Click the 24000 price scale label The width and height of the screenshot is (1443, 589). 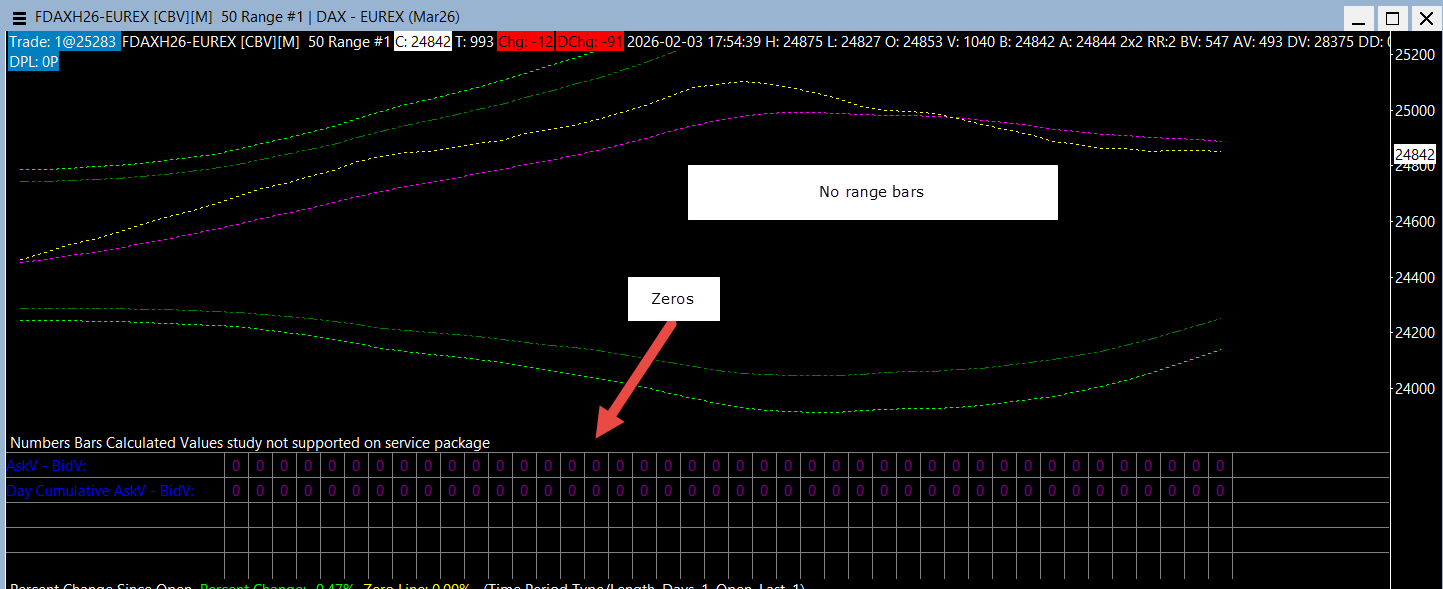point(1415,388)
